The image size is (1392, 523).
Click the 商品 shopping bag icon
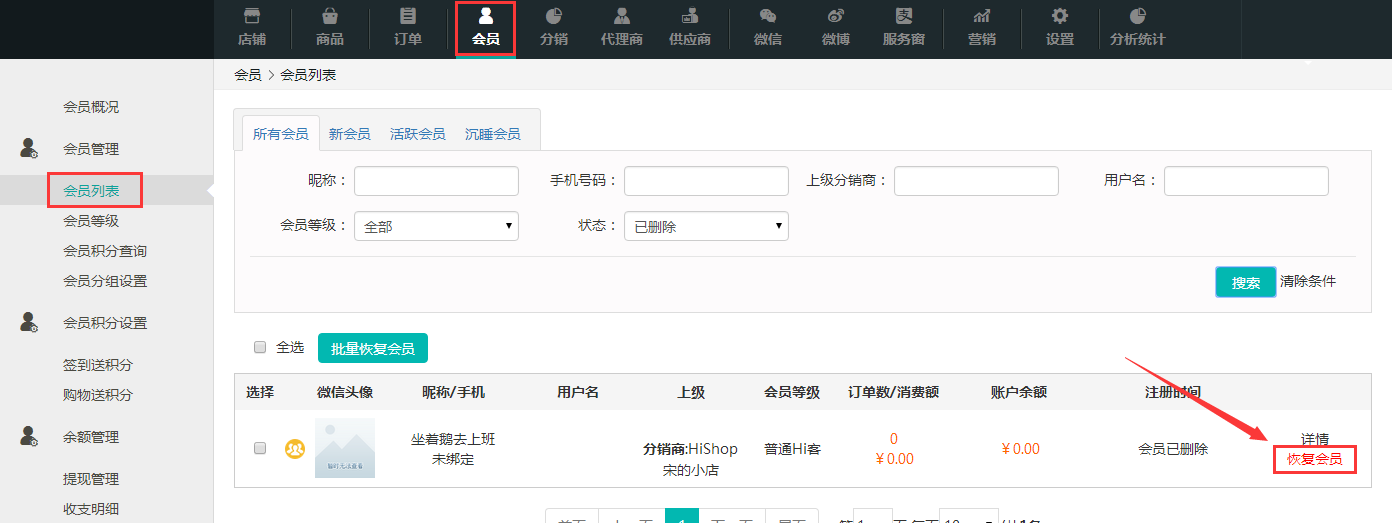[329, 18]
